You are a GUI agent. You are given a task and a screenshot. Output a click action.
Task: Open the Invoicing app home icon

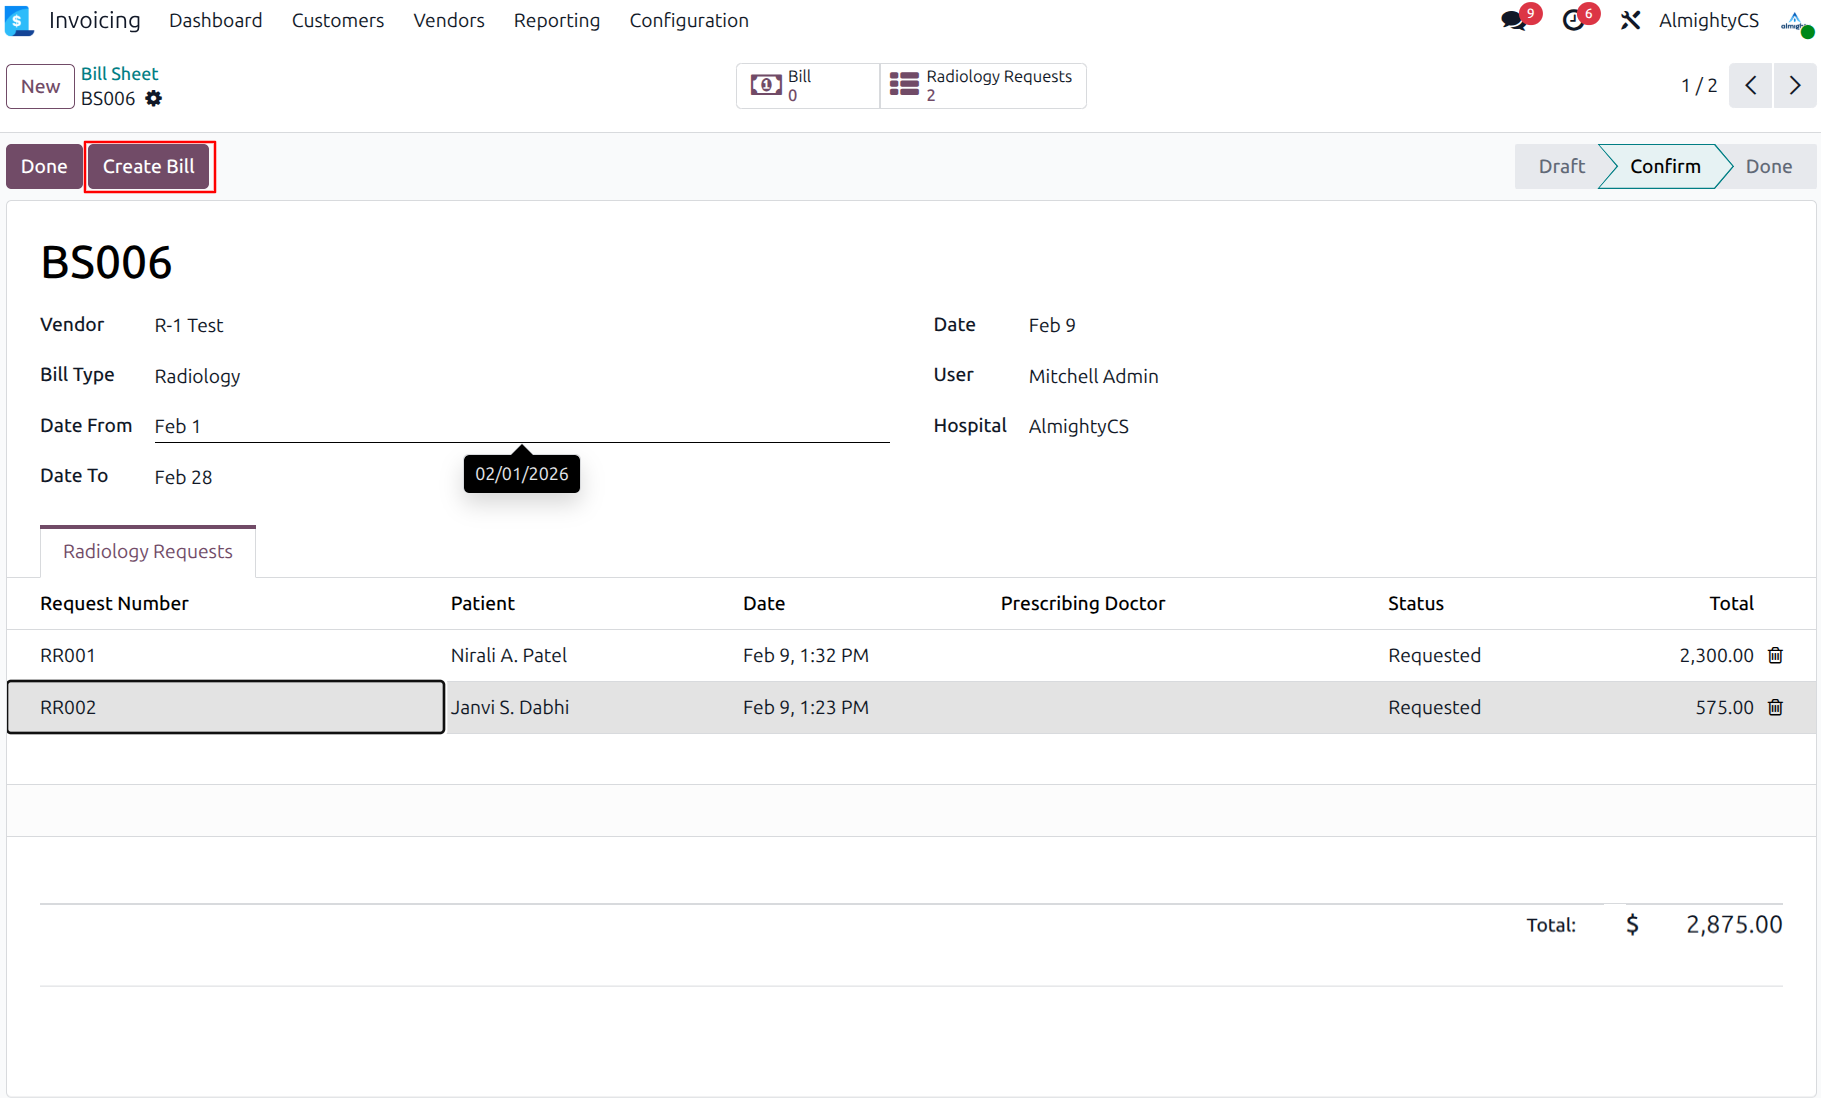(x=19, y=20)
